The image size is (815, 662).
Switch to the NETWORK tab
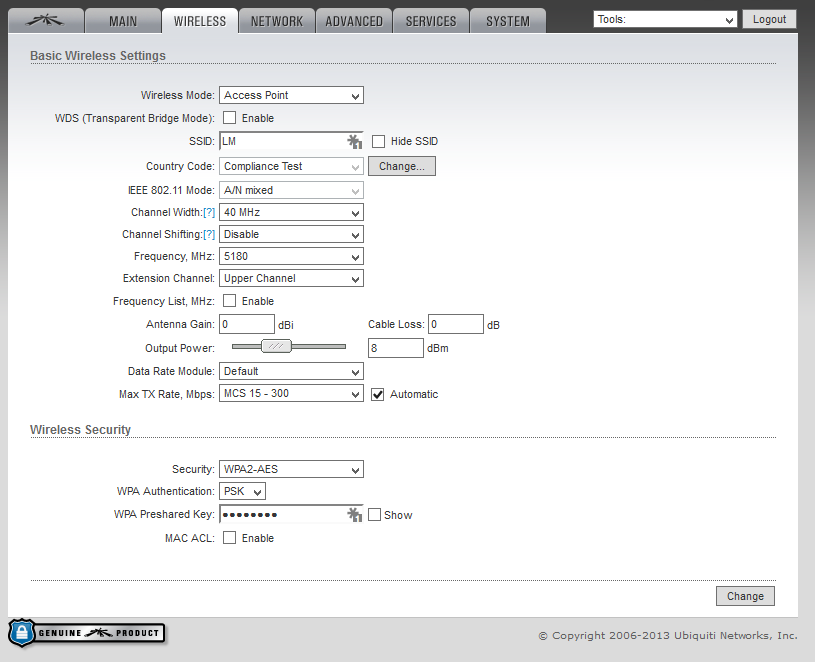pyautogui.click(x=277, y=21)
